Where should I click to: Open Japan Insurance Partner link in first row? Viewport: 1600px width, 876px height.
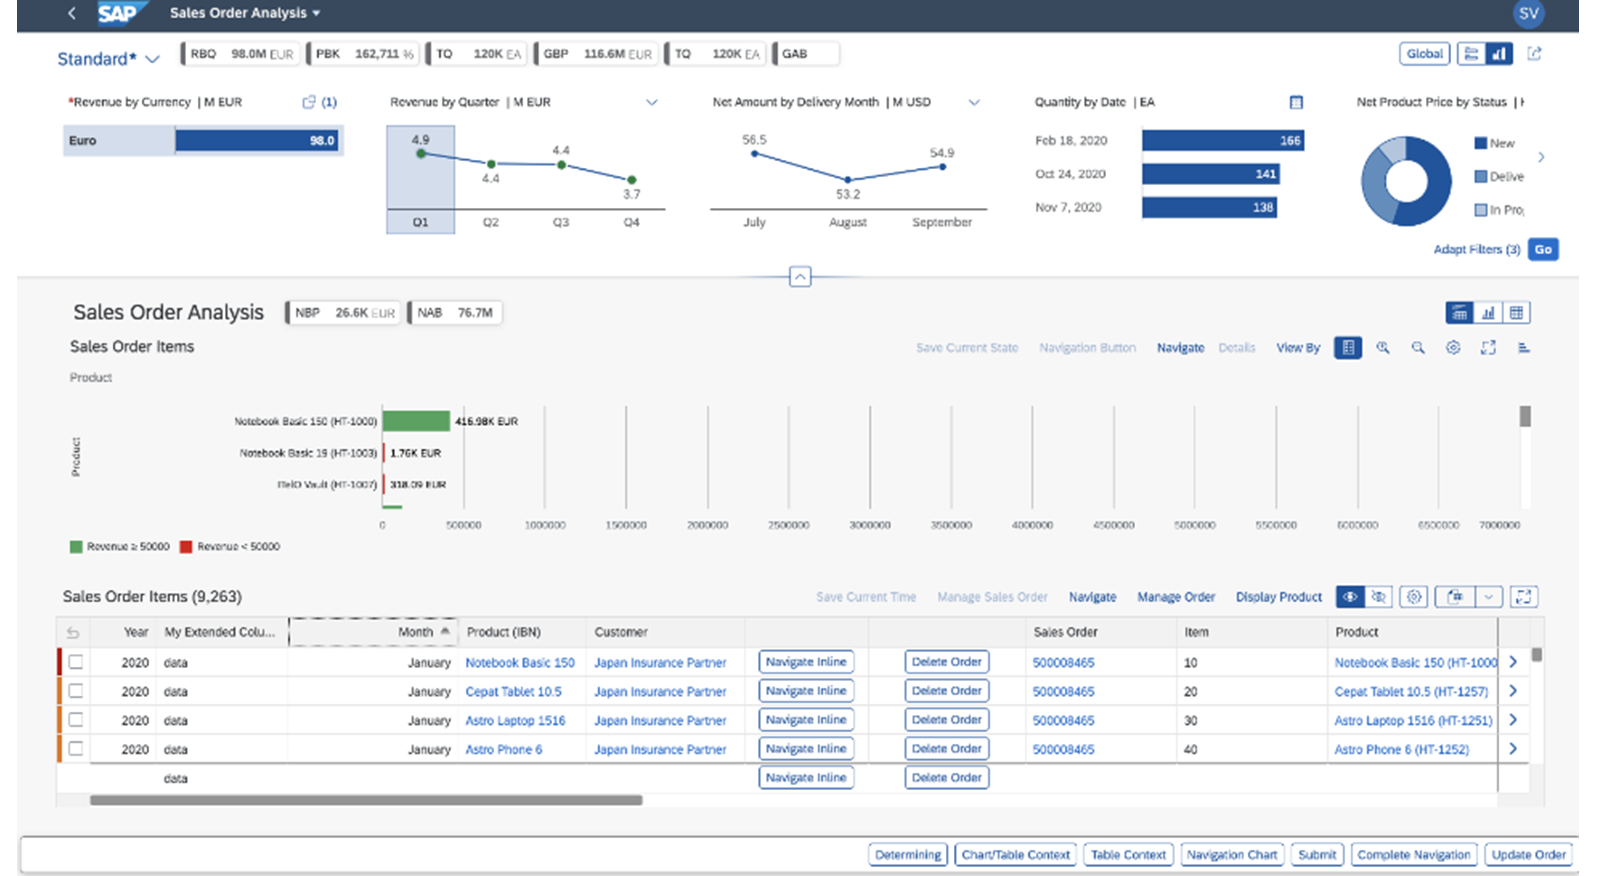660,663
